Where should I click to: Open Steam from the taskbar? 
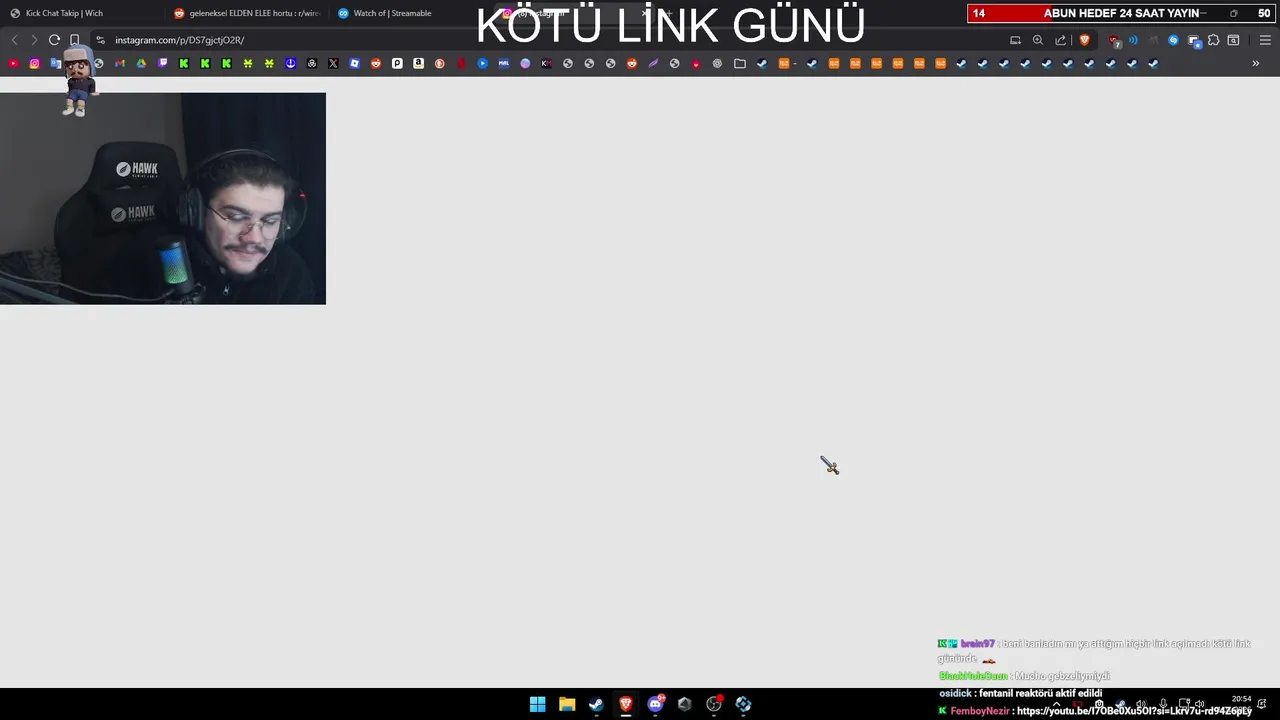(596, 704)
